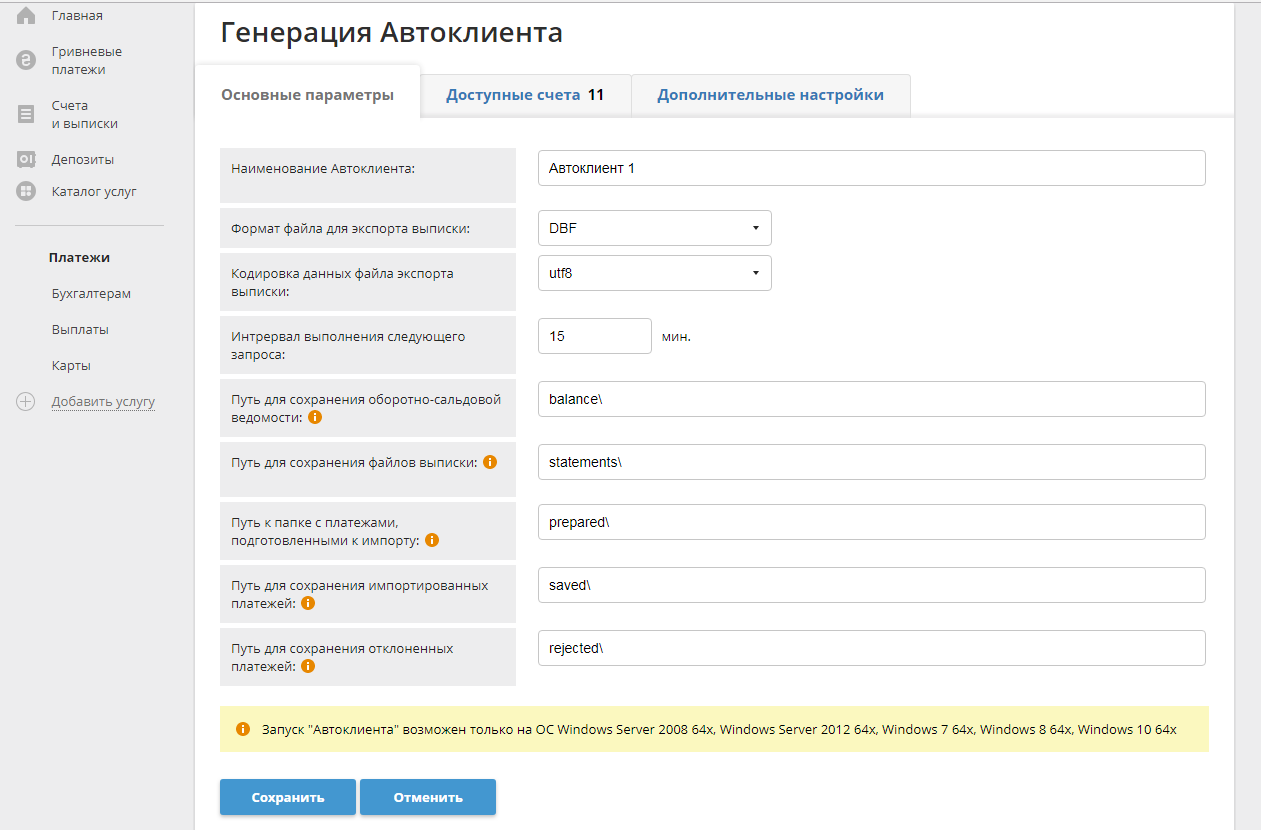Open the Бухгалтерам link in sidebar
The image size is (1261, 830).
[91, 294]
